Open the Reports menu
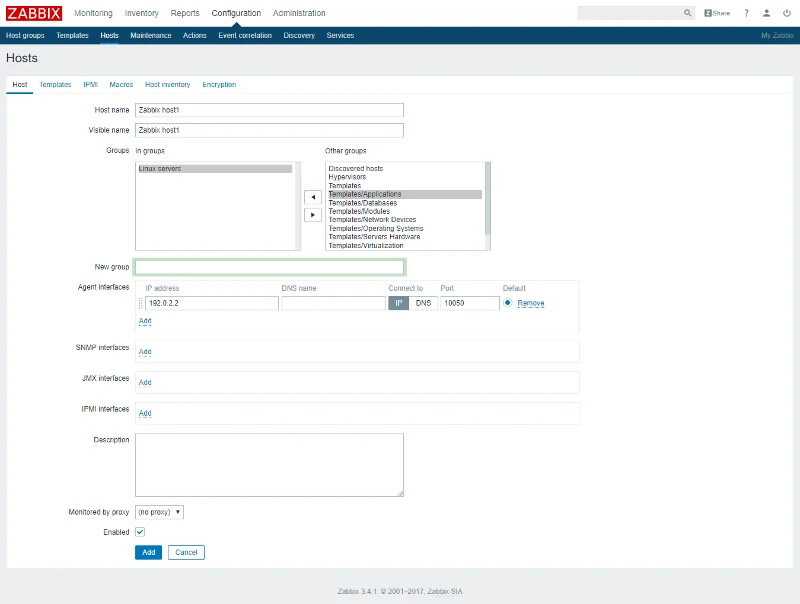The height and width of the screenshot is (604, 800). click(185, 13)
